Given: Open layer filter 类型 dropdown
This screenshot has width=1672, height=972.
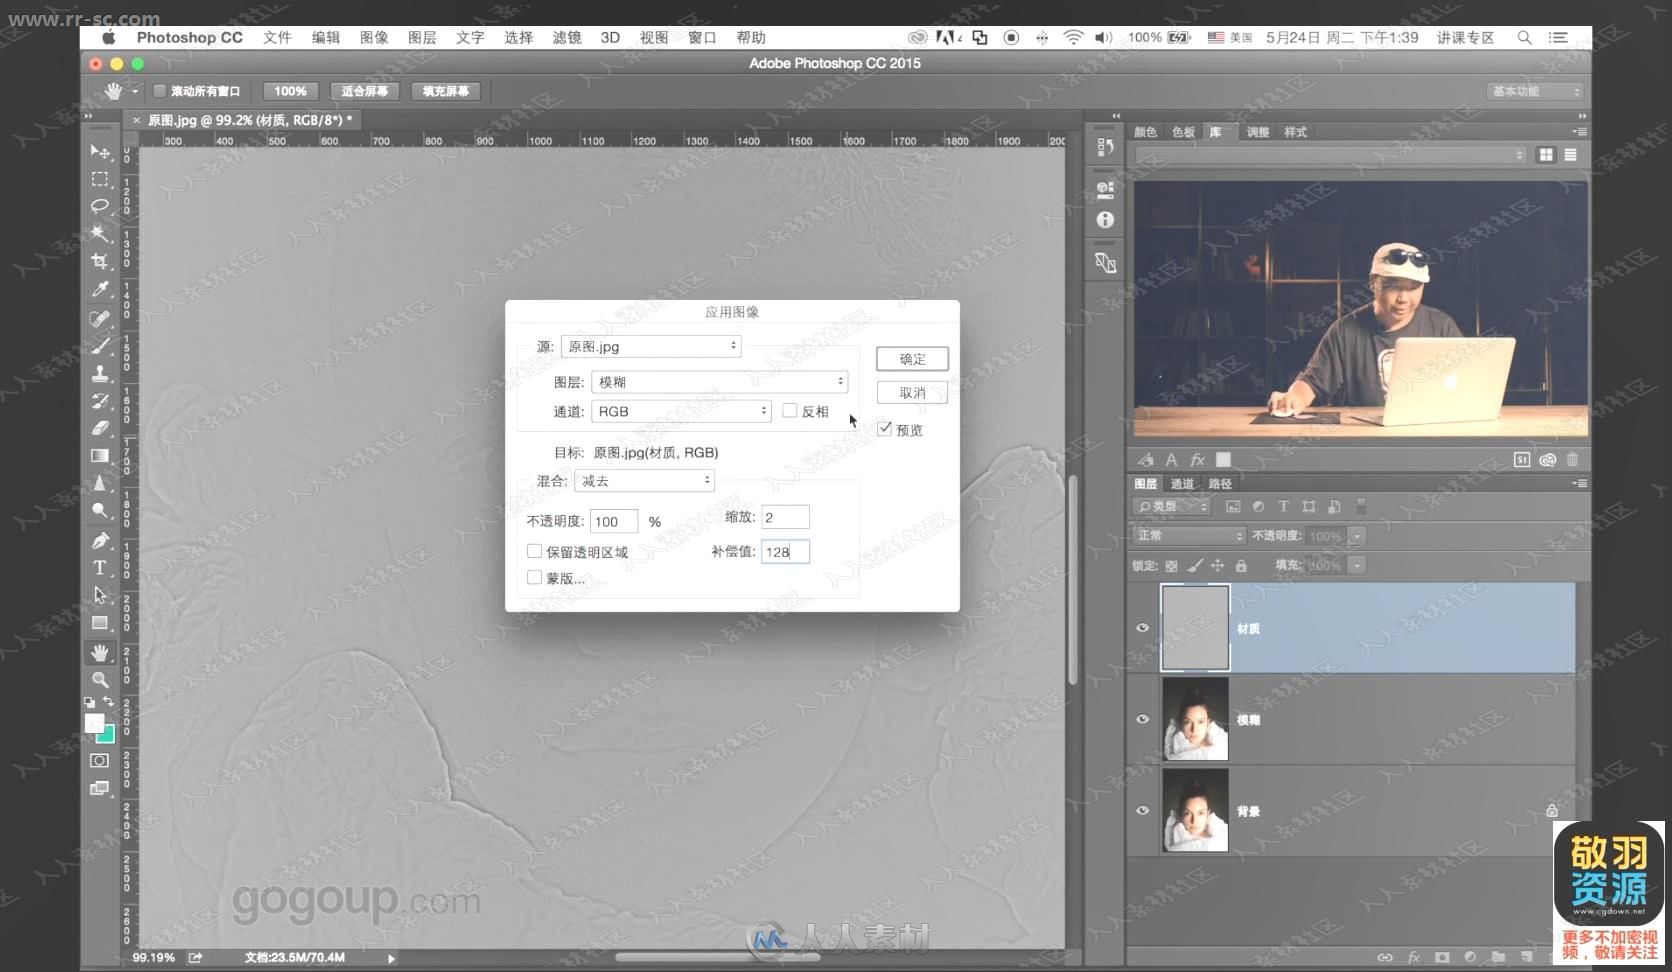Looking at the screenshot, I should click(1172, 507).
